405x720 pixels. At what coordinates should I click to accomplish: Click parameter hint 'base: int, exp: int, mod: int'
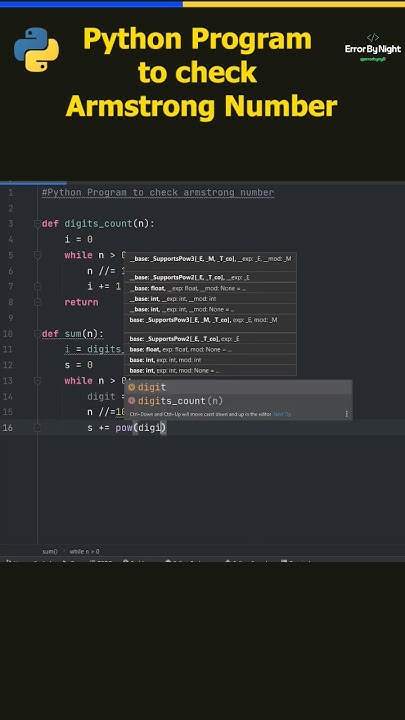pos(210,360)
